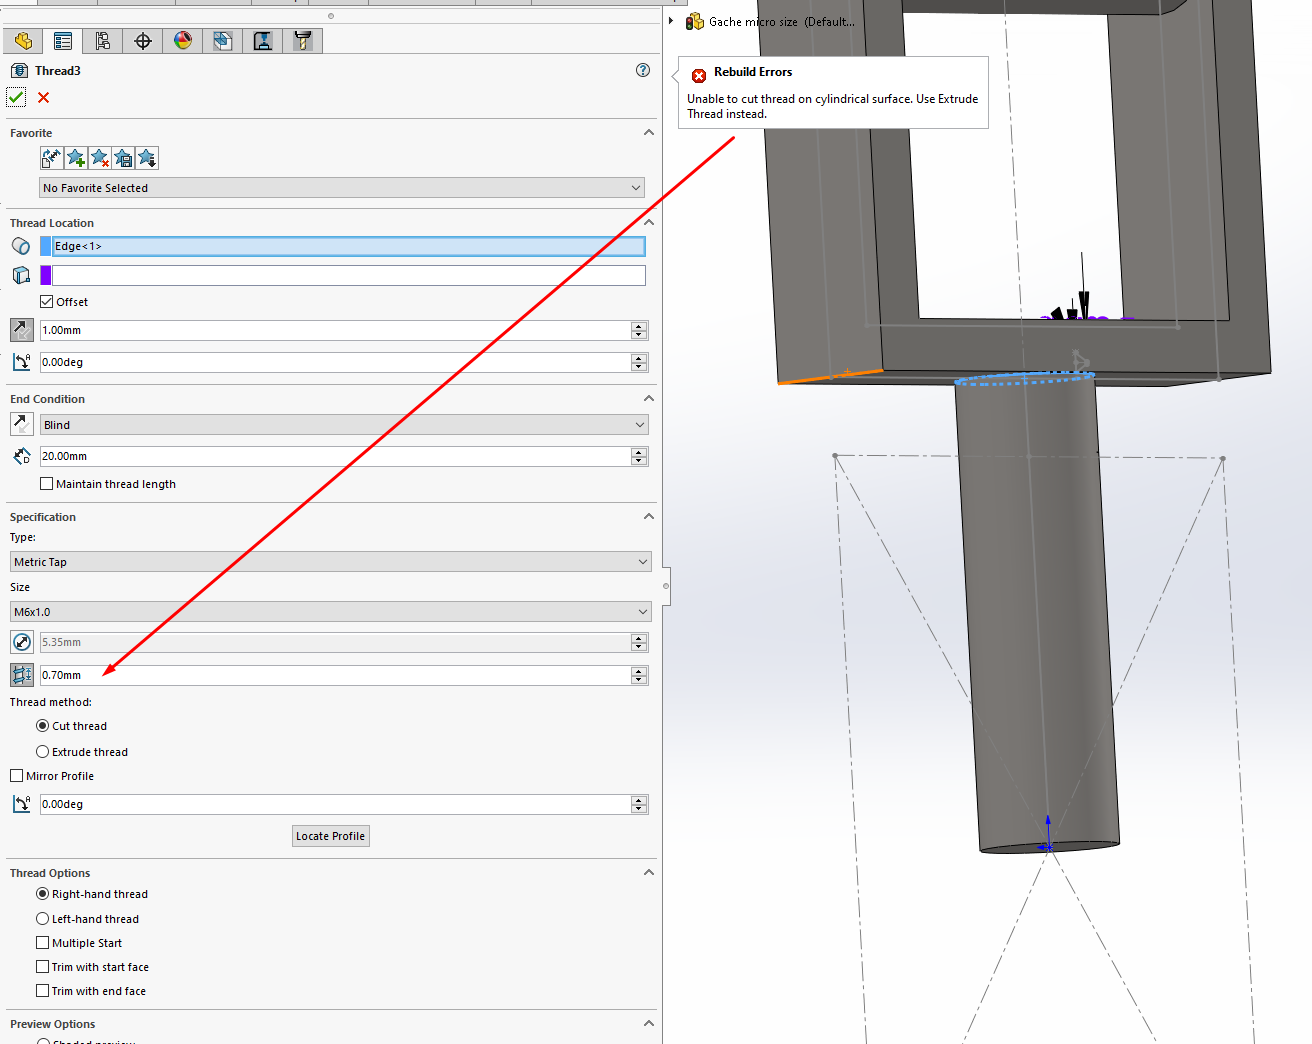The width and height of the screenshot is (1312, 1044).
Task: Collapse End Condition section
Action: pos(649,398)
